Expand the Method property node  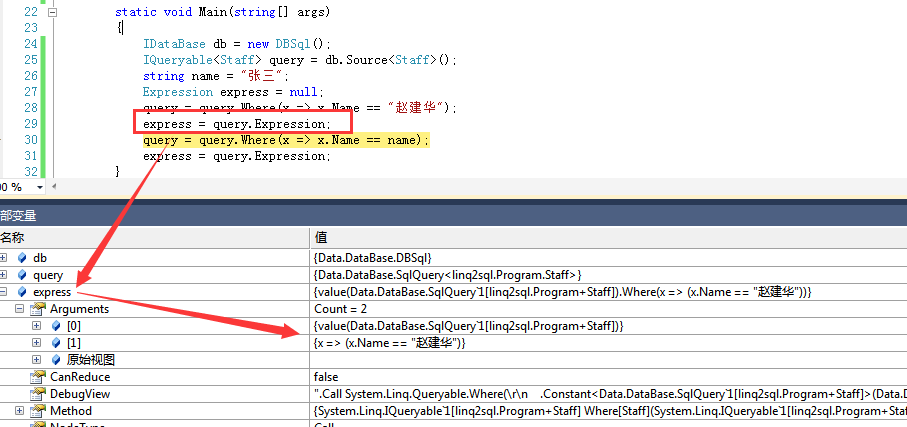tap(20, 411)
